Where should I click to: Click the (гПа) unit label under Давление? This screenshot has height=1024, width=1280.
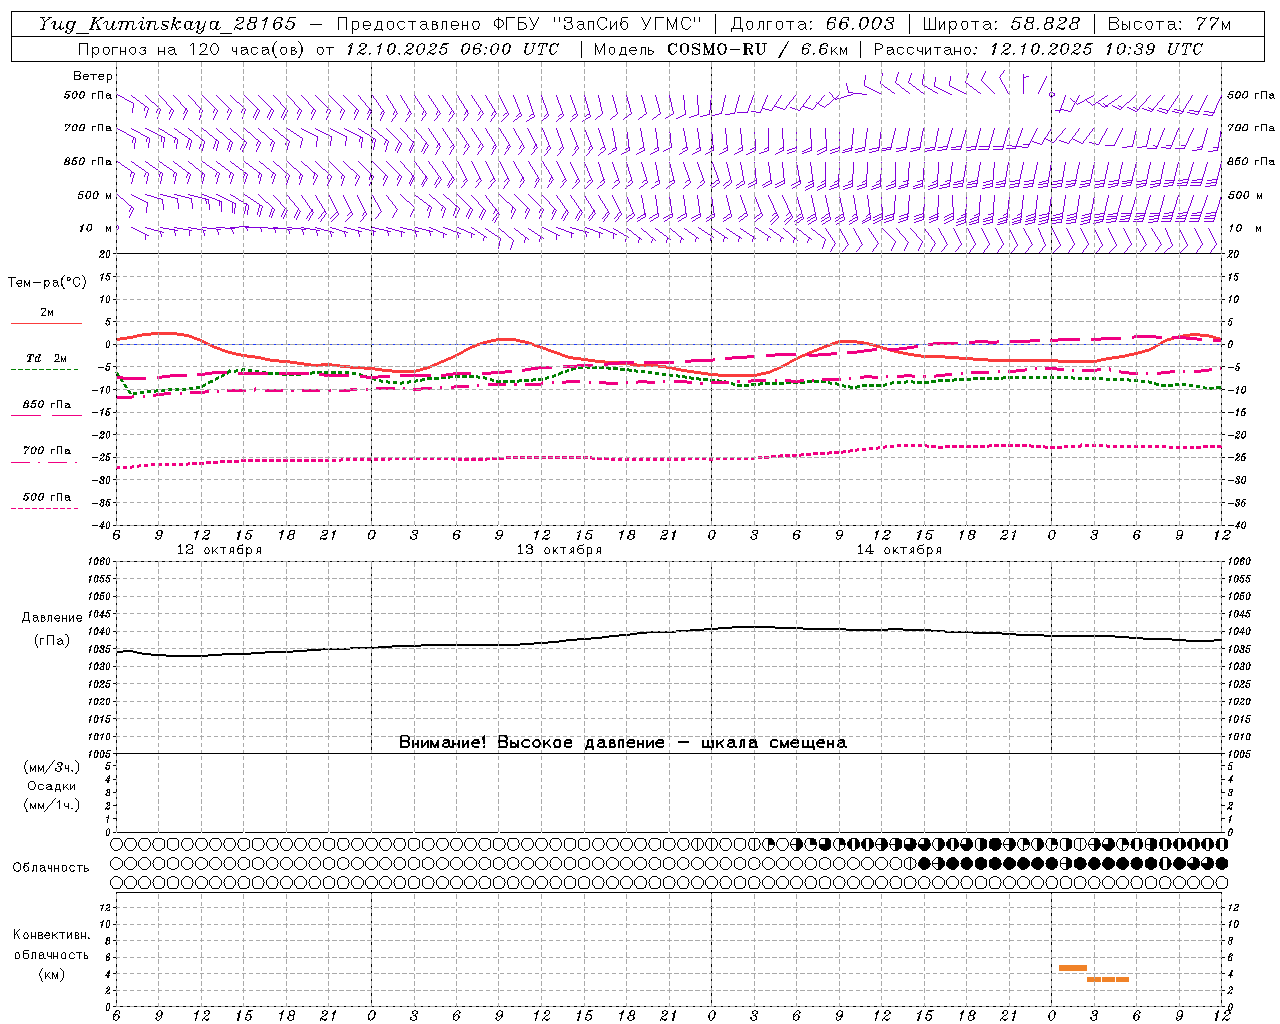pyautogui.click(x=52, y=641)
